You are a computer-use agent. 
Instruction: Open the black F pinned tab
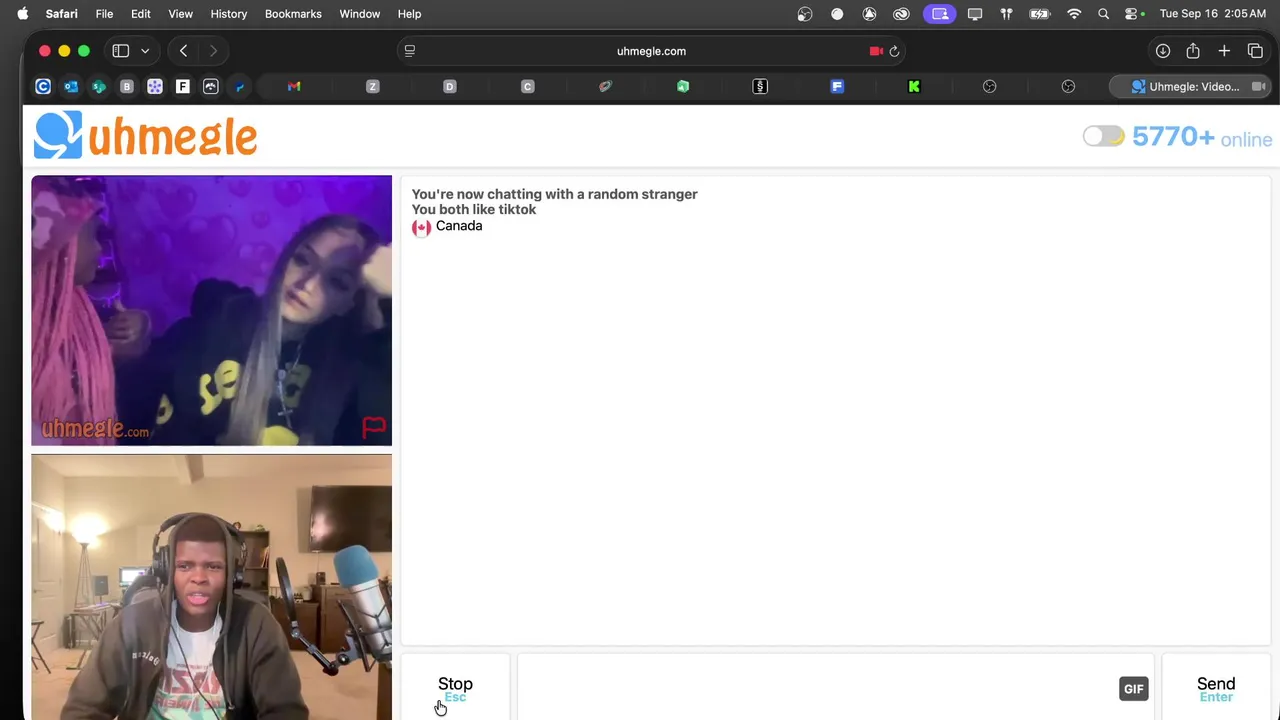183,87
